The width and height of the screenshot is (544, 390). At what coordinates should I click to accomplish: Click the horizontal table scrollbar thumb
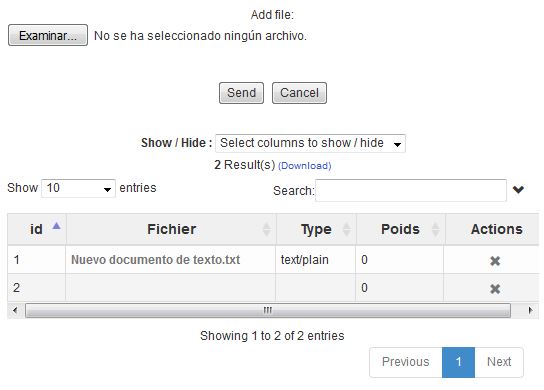coord(268,310)
